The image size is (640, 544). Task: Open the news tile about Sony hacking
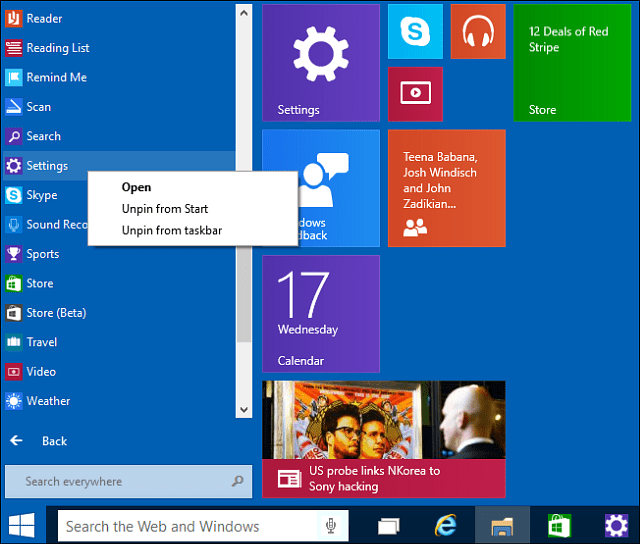click(384, 440)
